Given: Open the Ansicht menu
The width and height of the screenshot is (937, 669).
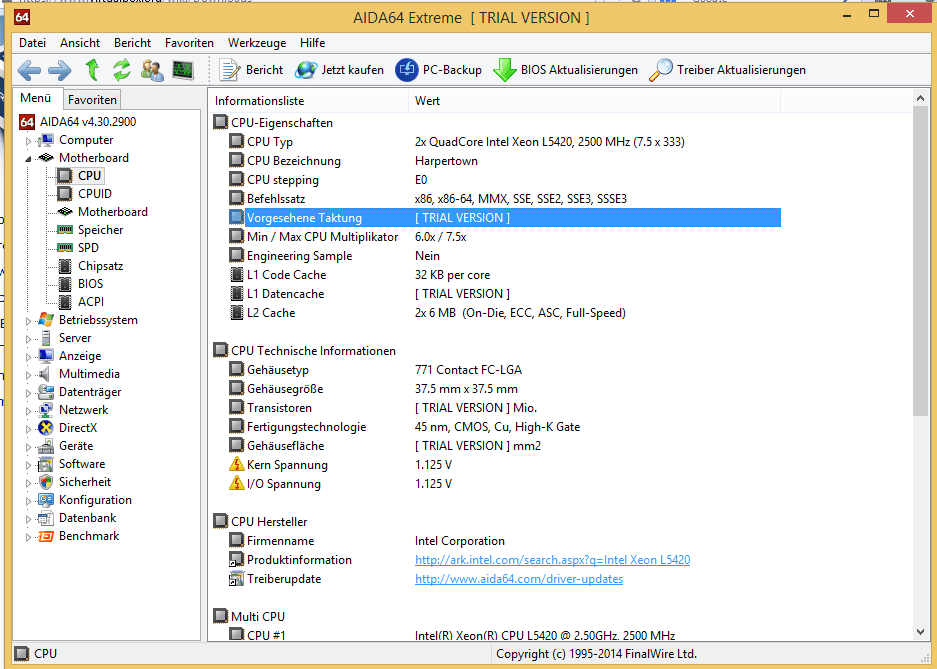Looking at the screenshot, I should [80, 43].
